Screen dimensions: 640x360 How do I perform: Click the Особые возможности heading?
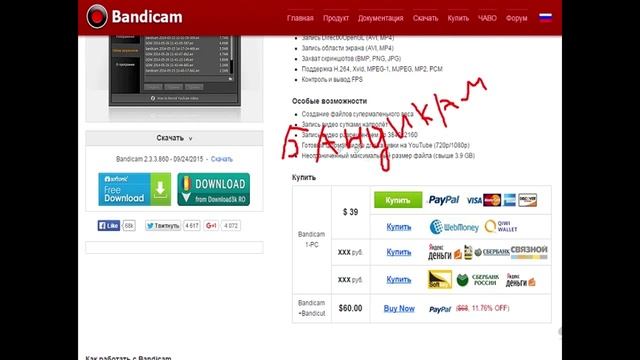click(329, 101)
